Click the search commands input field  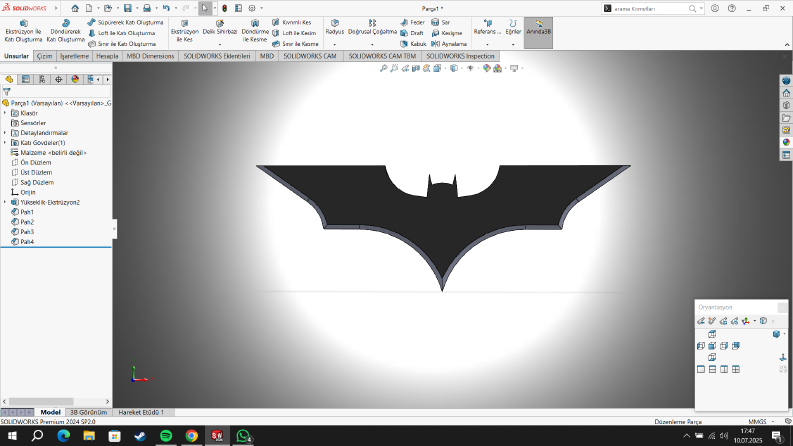click(x=650, y=9)
